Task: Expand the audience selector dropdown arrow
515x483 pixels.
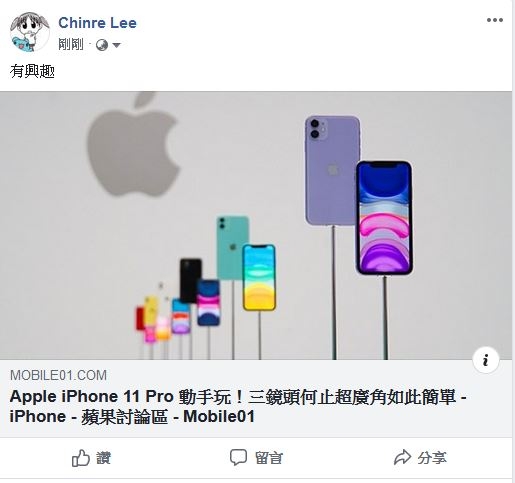Action: pos(116,45)
